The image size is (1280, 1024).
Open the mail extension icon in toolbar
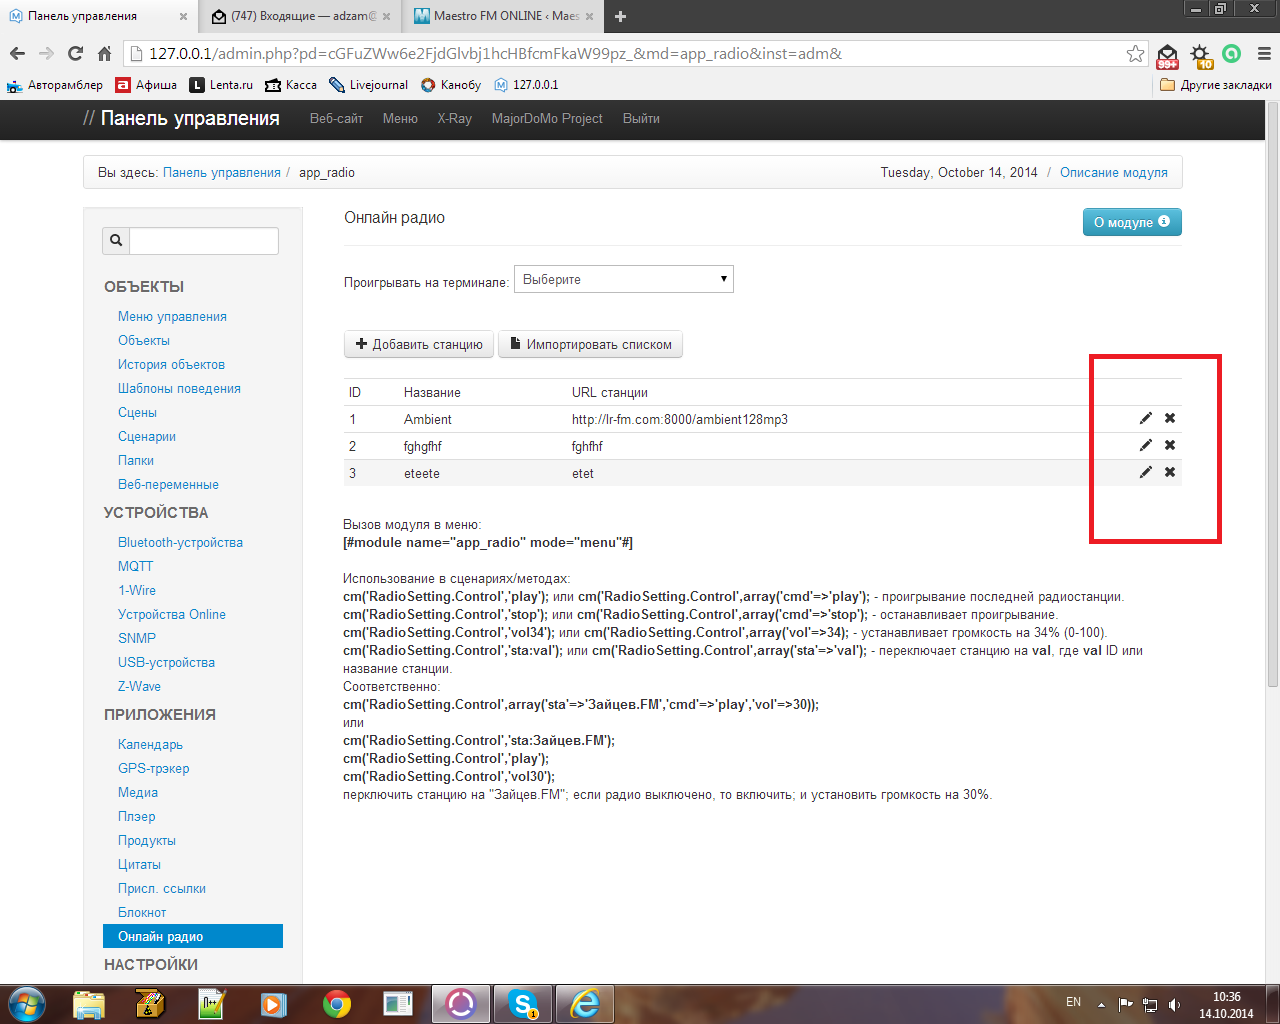pos(1167,55)
